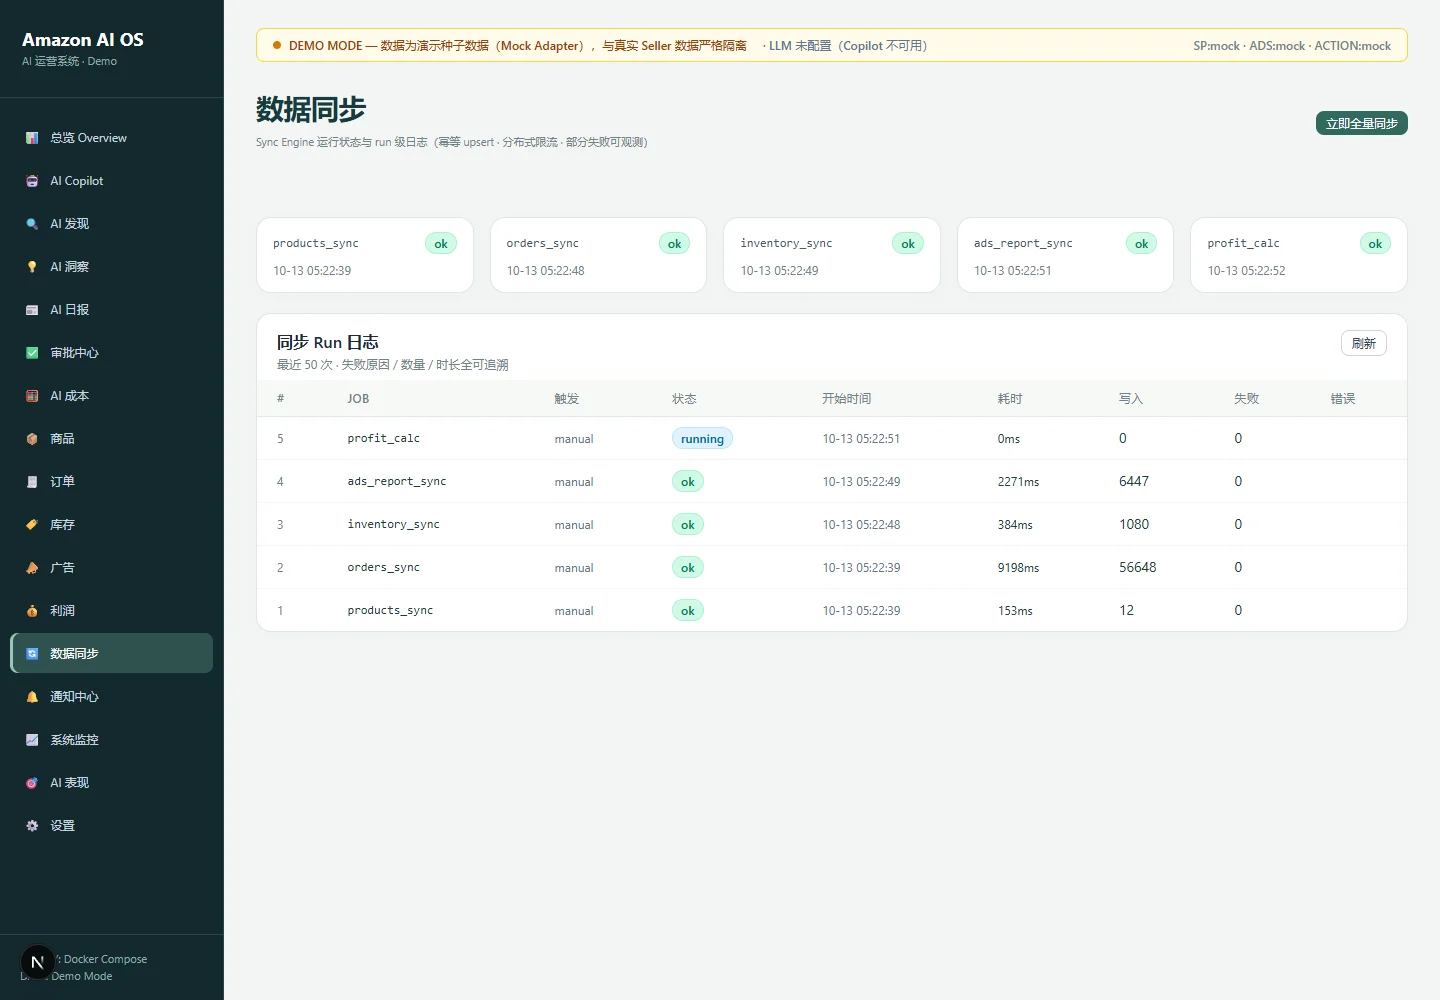Click the AI 成本 ledger icon
The width and height of the screenshot is (1440, 1000).
tap(32, 396)
